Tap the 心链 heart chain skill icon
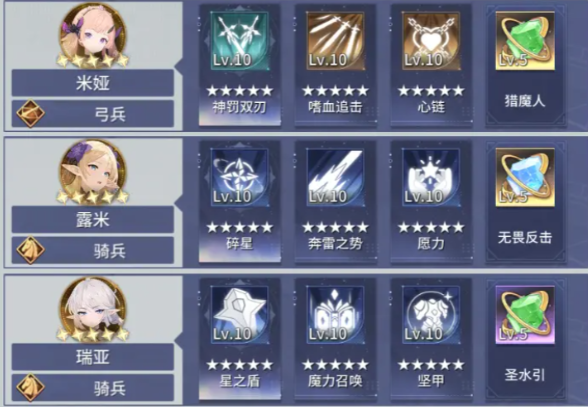588x407 pixels. 431,41
